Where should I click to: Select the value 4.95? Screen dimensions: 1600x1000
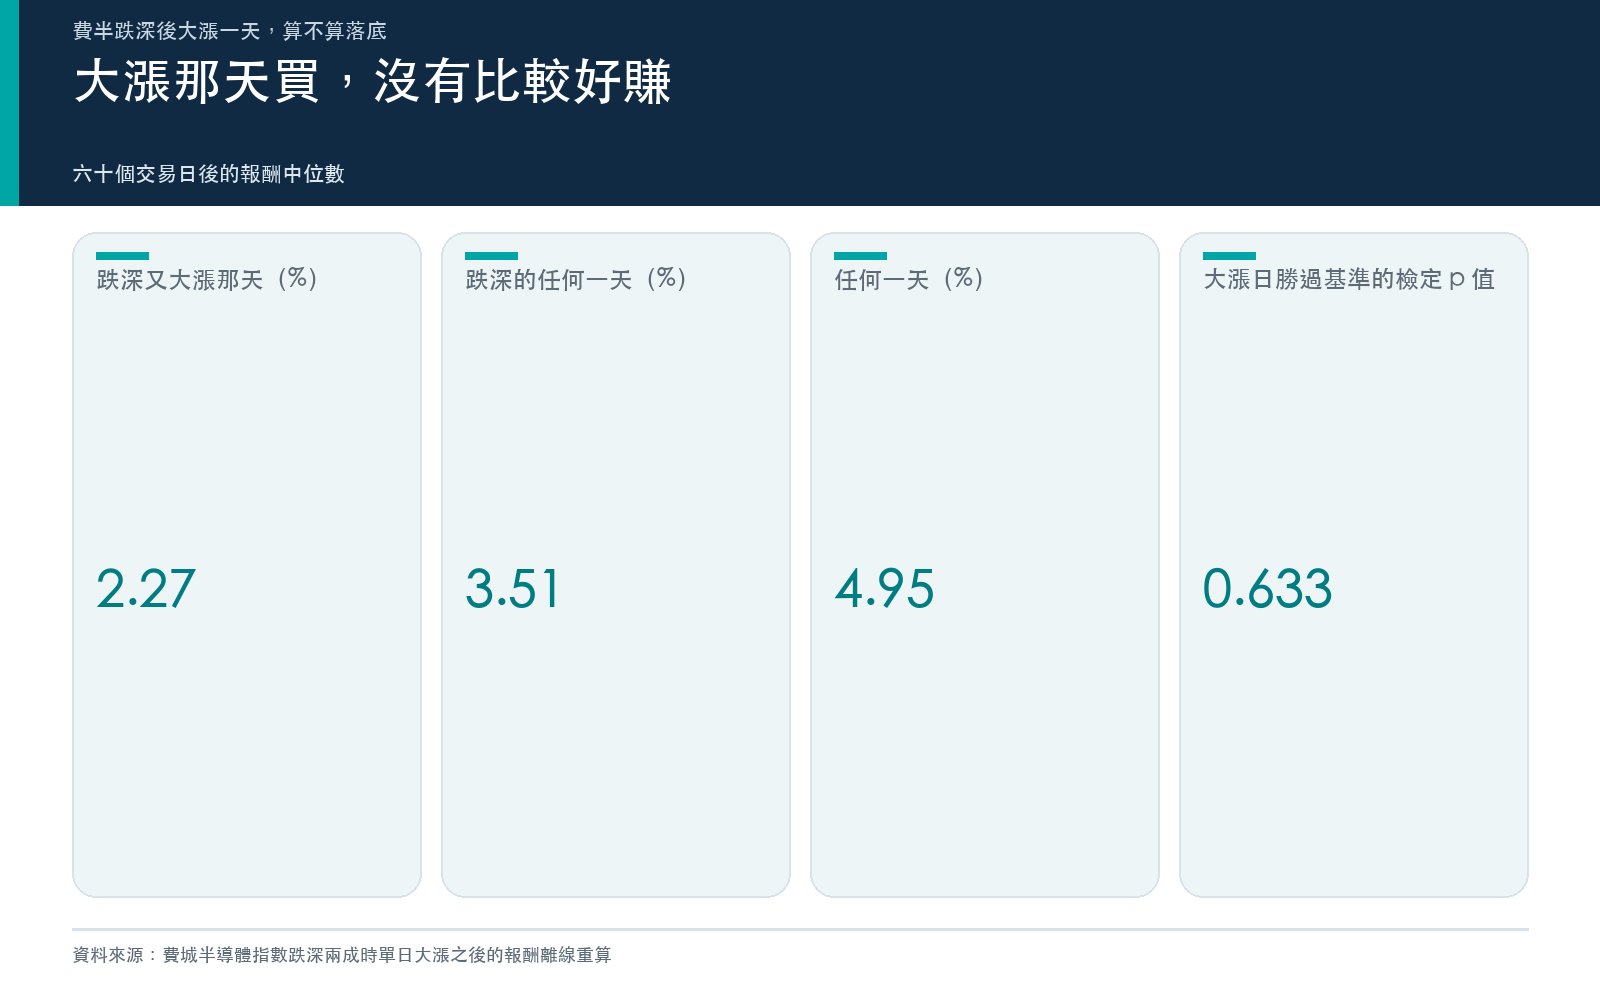[884, 588]
